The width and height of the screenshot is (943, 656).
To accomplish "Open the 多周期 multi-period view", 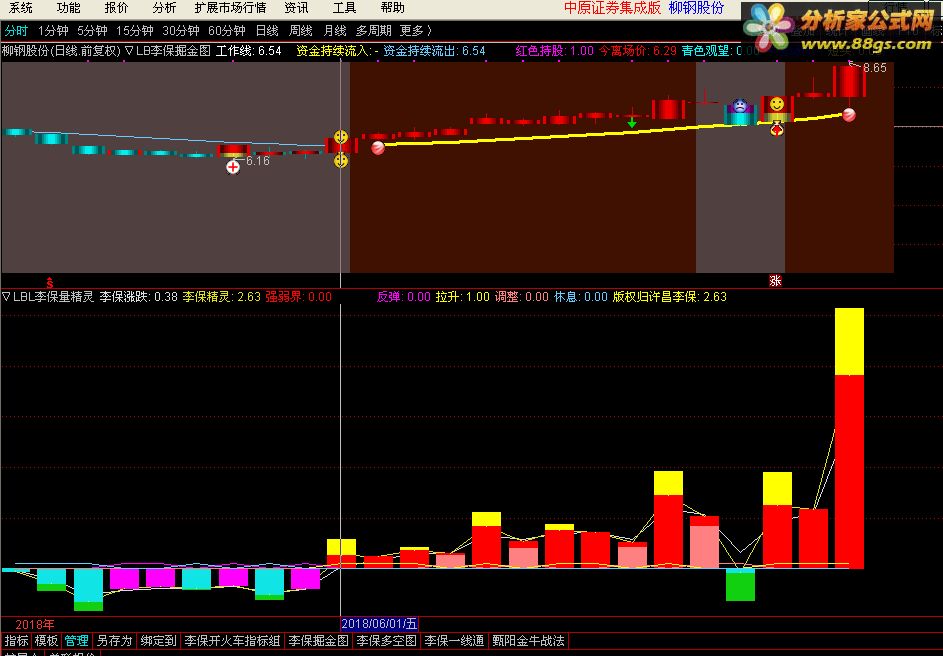I will coord(373,31).
